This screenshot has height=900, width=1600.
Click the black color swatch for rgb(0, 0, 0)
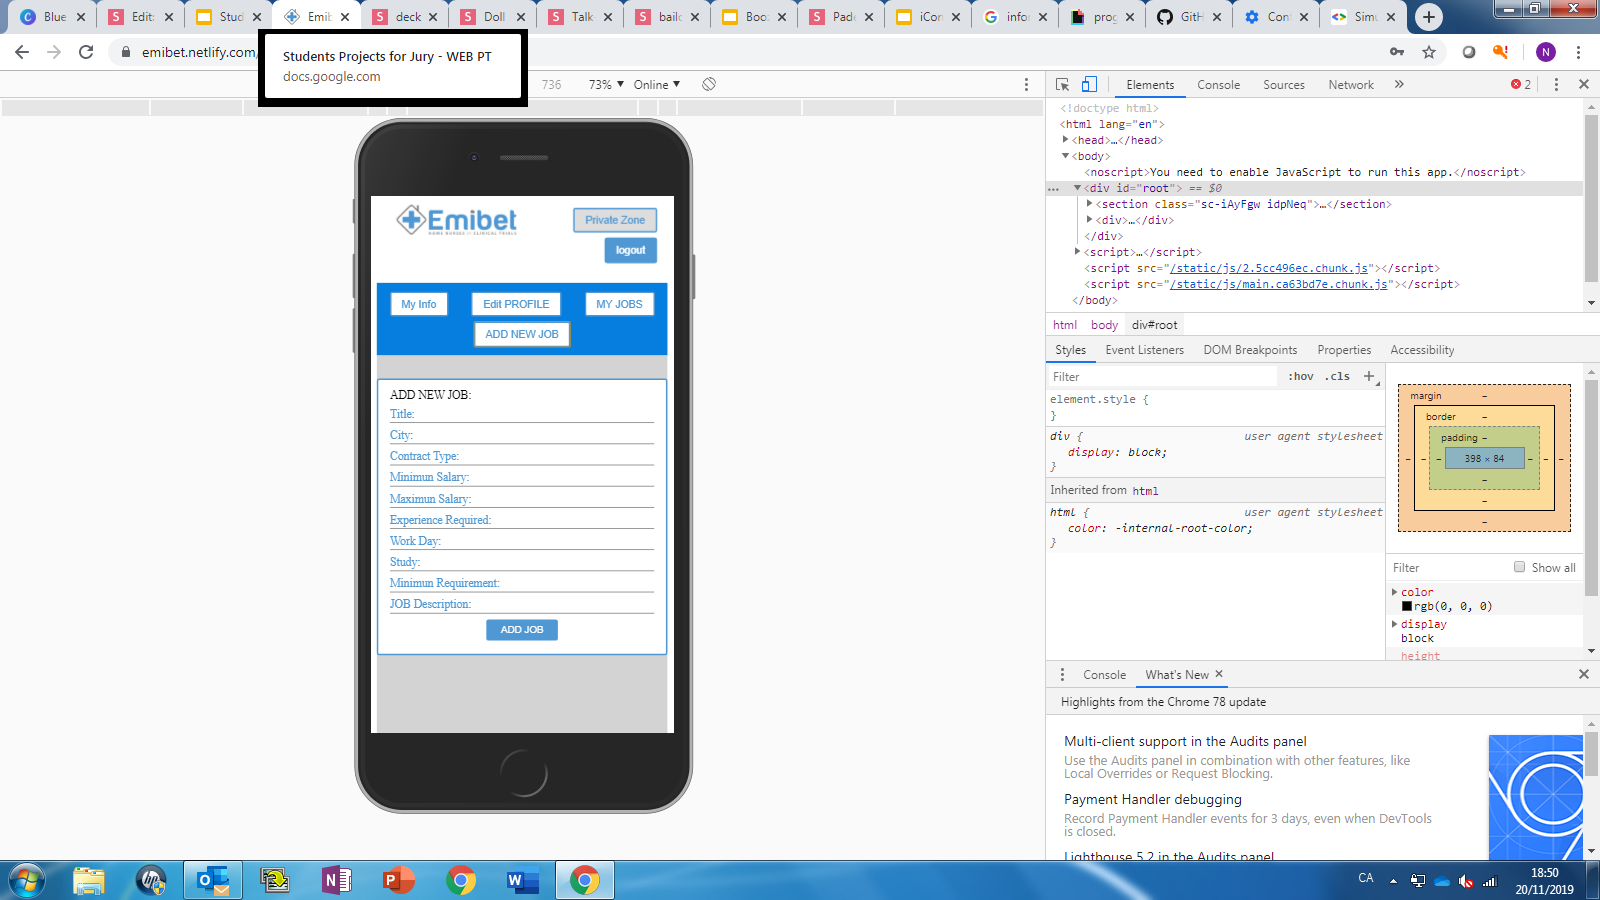coord(1407,606)
